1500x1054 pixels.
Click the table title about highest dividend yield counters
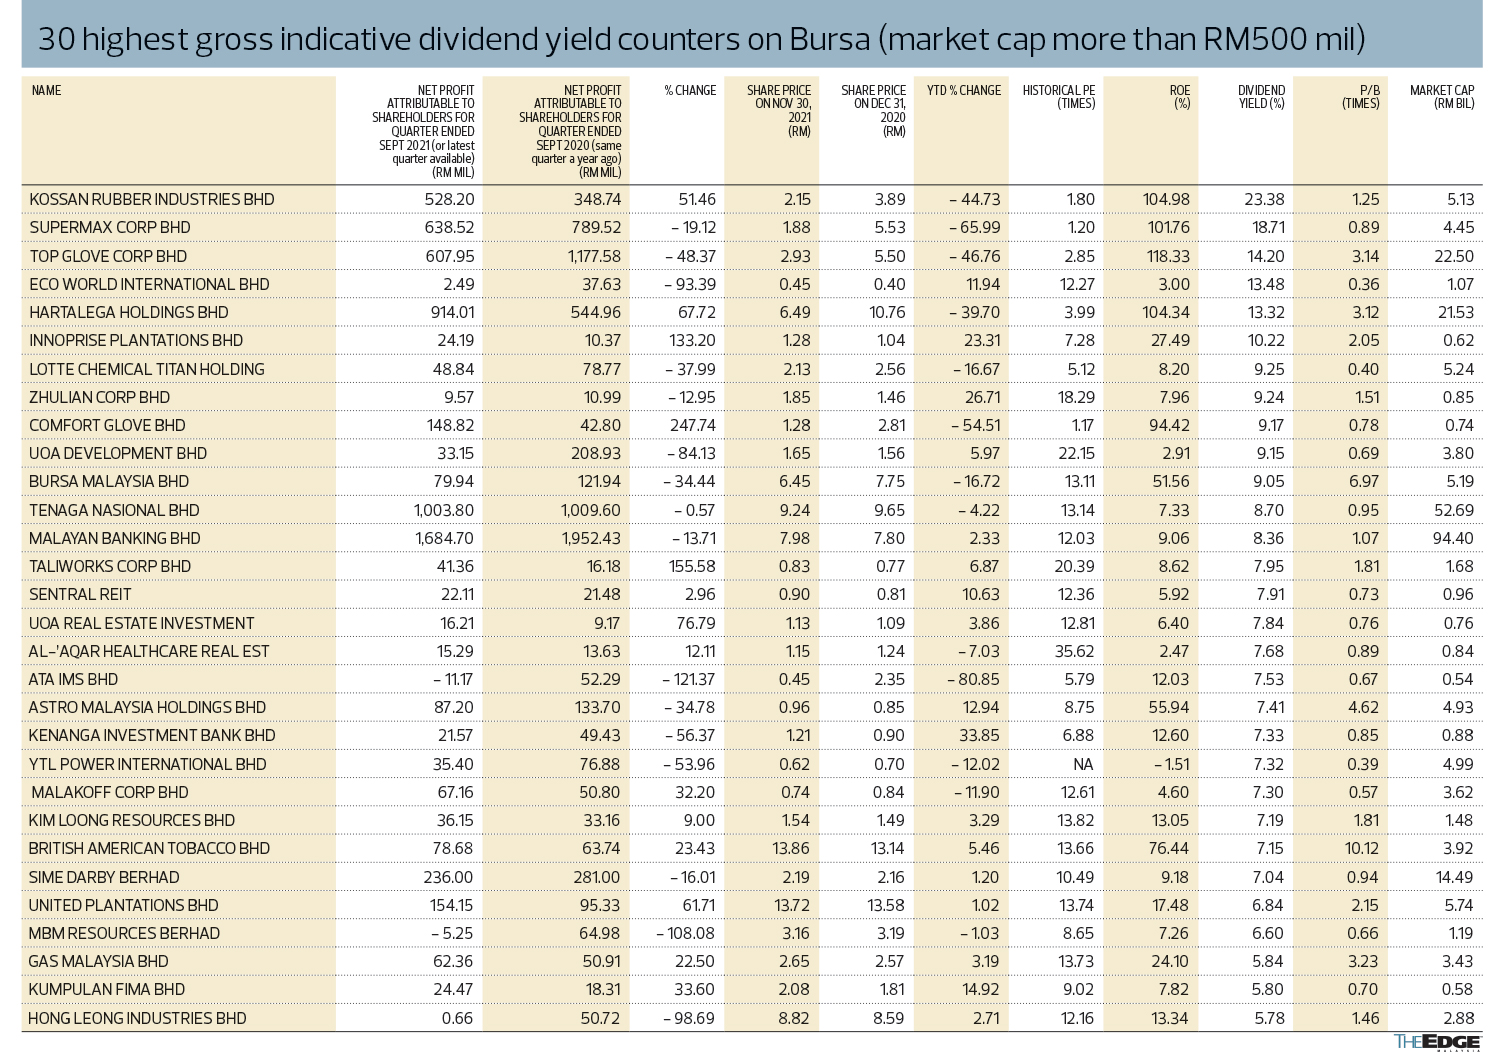pyautogui.click(x=701, y=39)
